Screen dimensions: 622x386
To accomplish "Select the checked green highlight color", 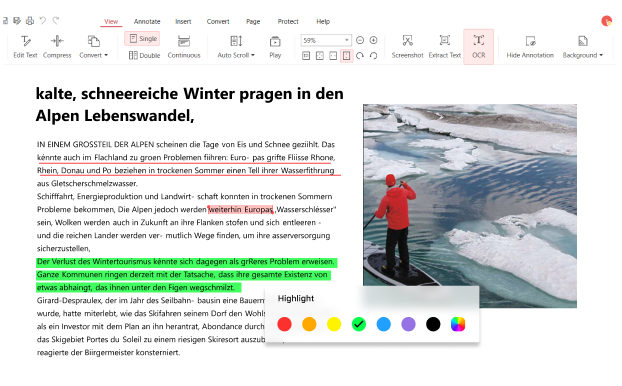I will pos(359,324).
